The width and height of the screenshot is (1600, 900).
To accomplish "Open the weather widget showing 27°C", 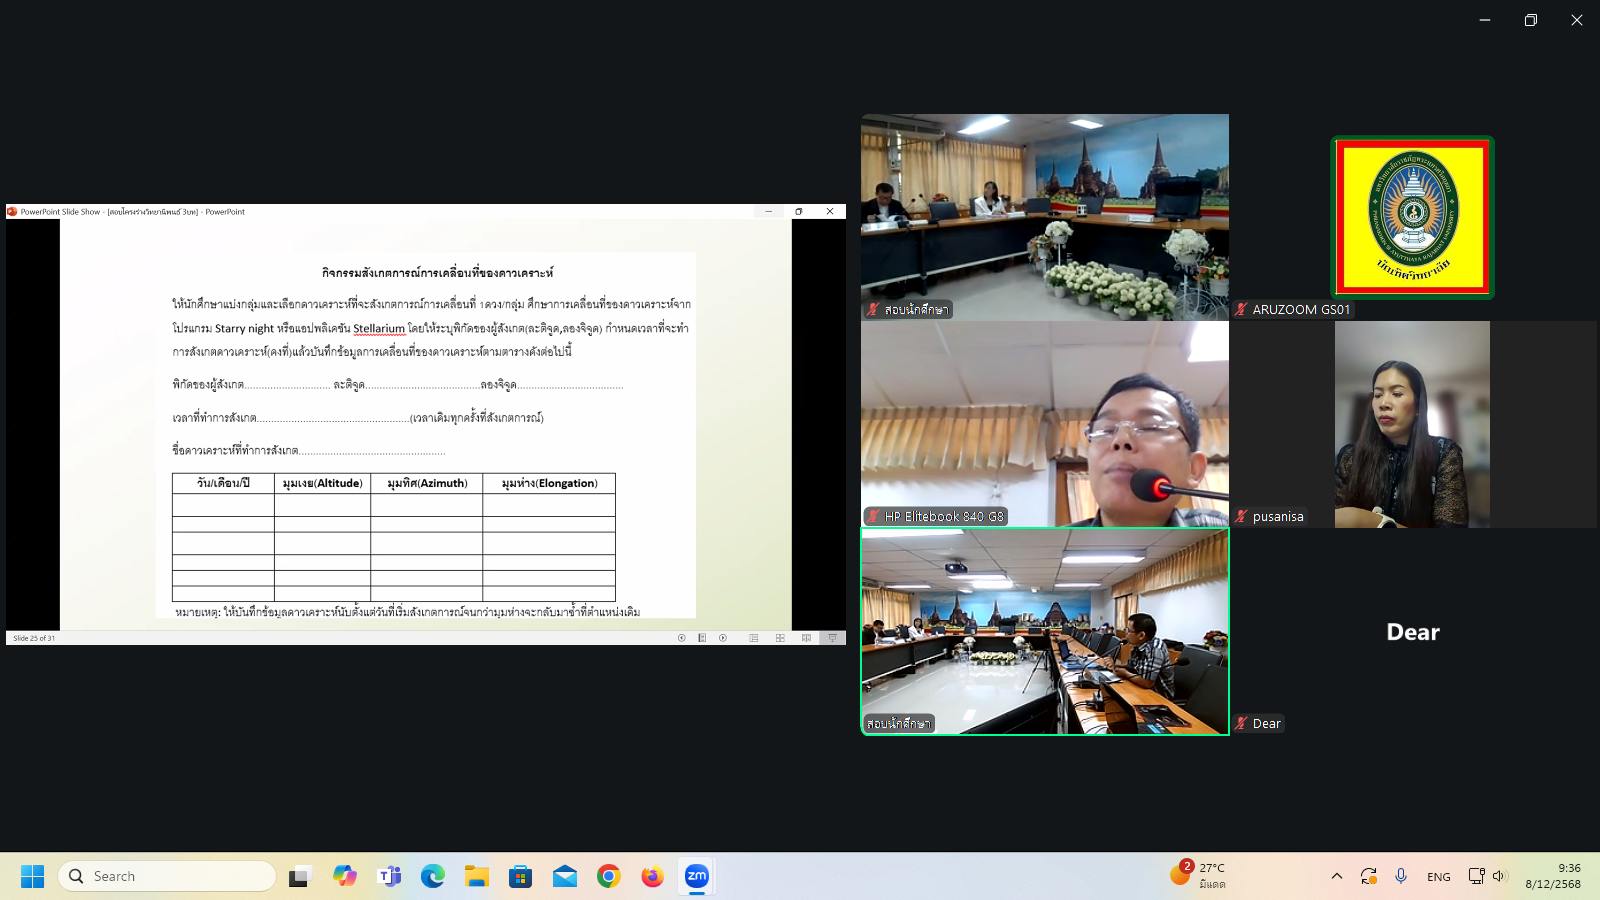I will pos(1198,876).
